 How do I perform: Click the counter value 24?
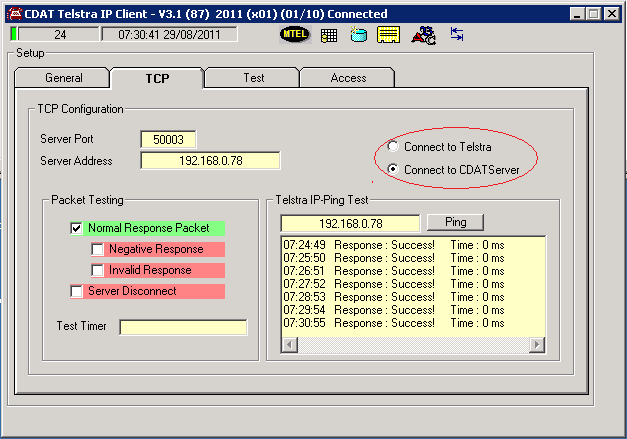tap(60, 34)
